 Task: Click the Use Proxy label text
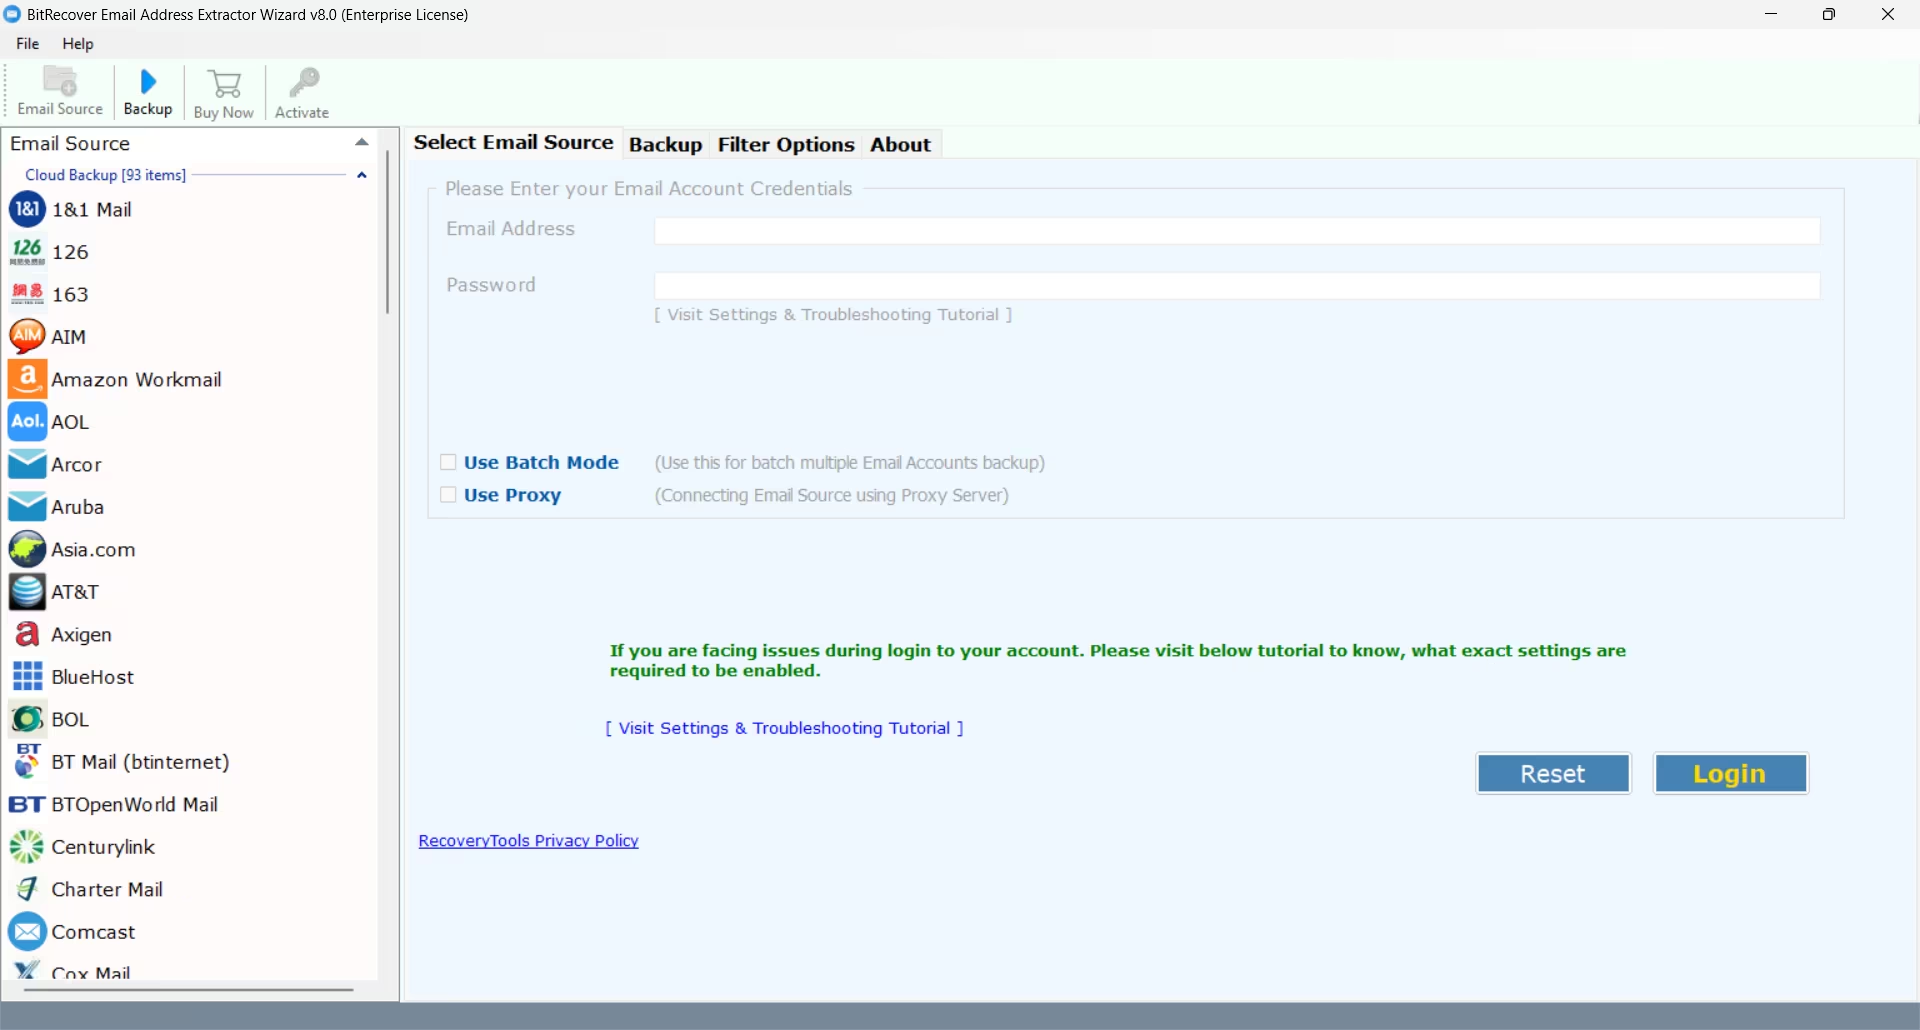click(512, 496)
